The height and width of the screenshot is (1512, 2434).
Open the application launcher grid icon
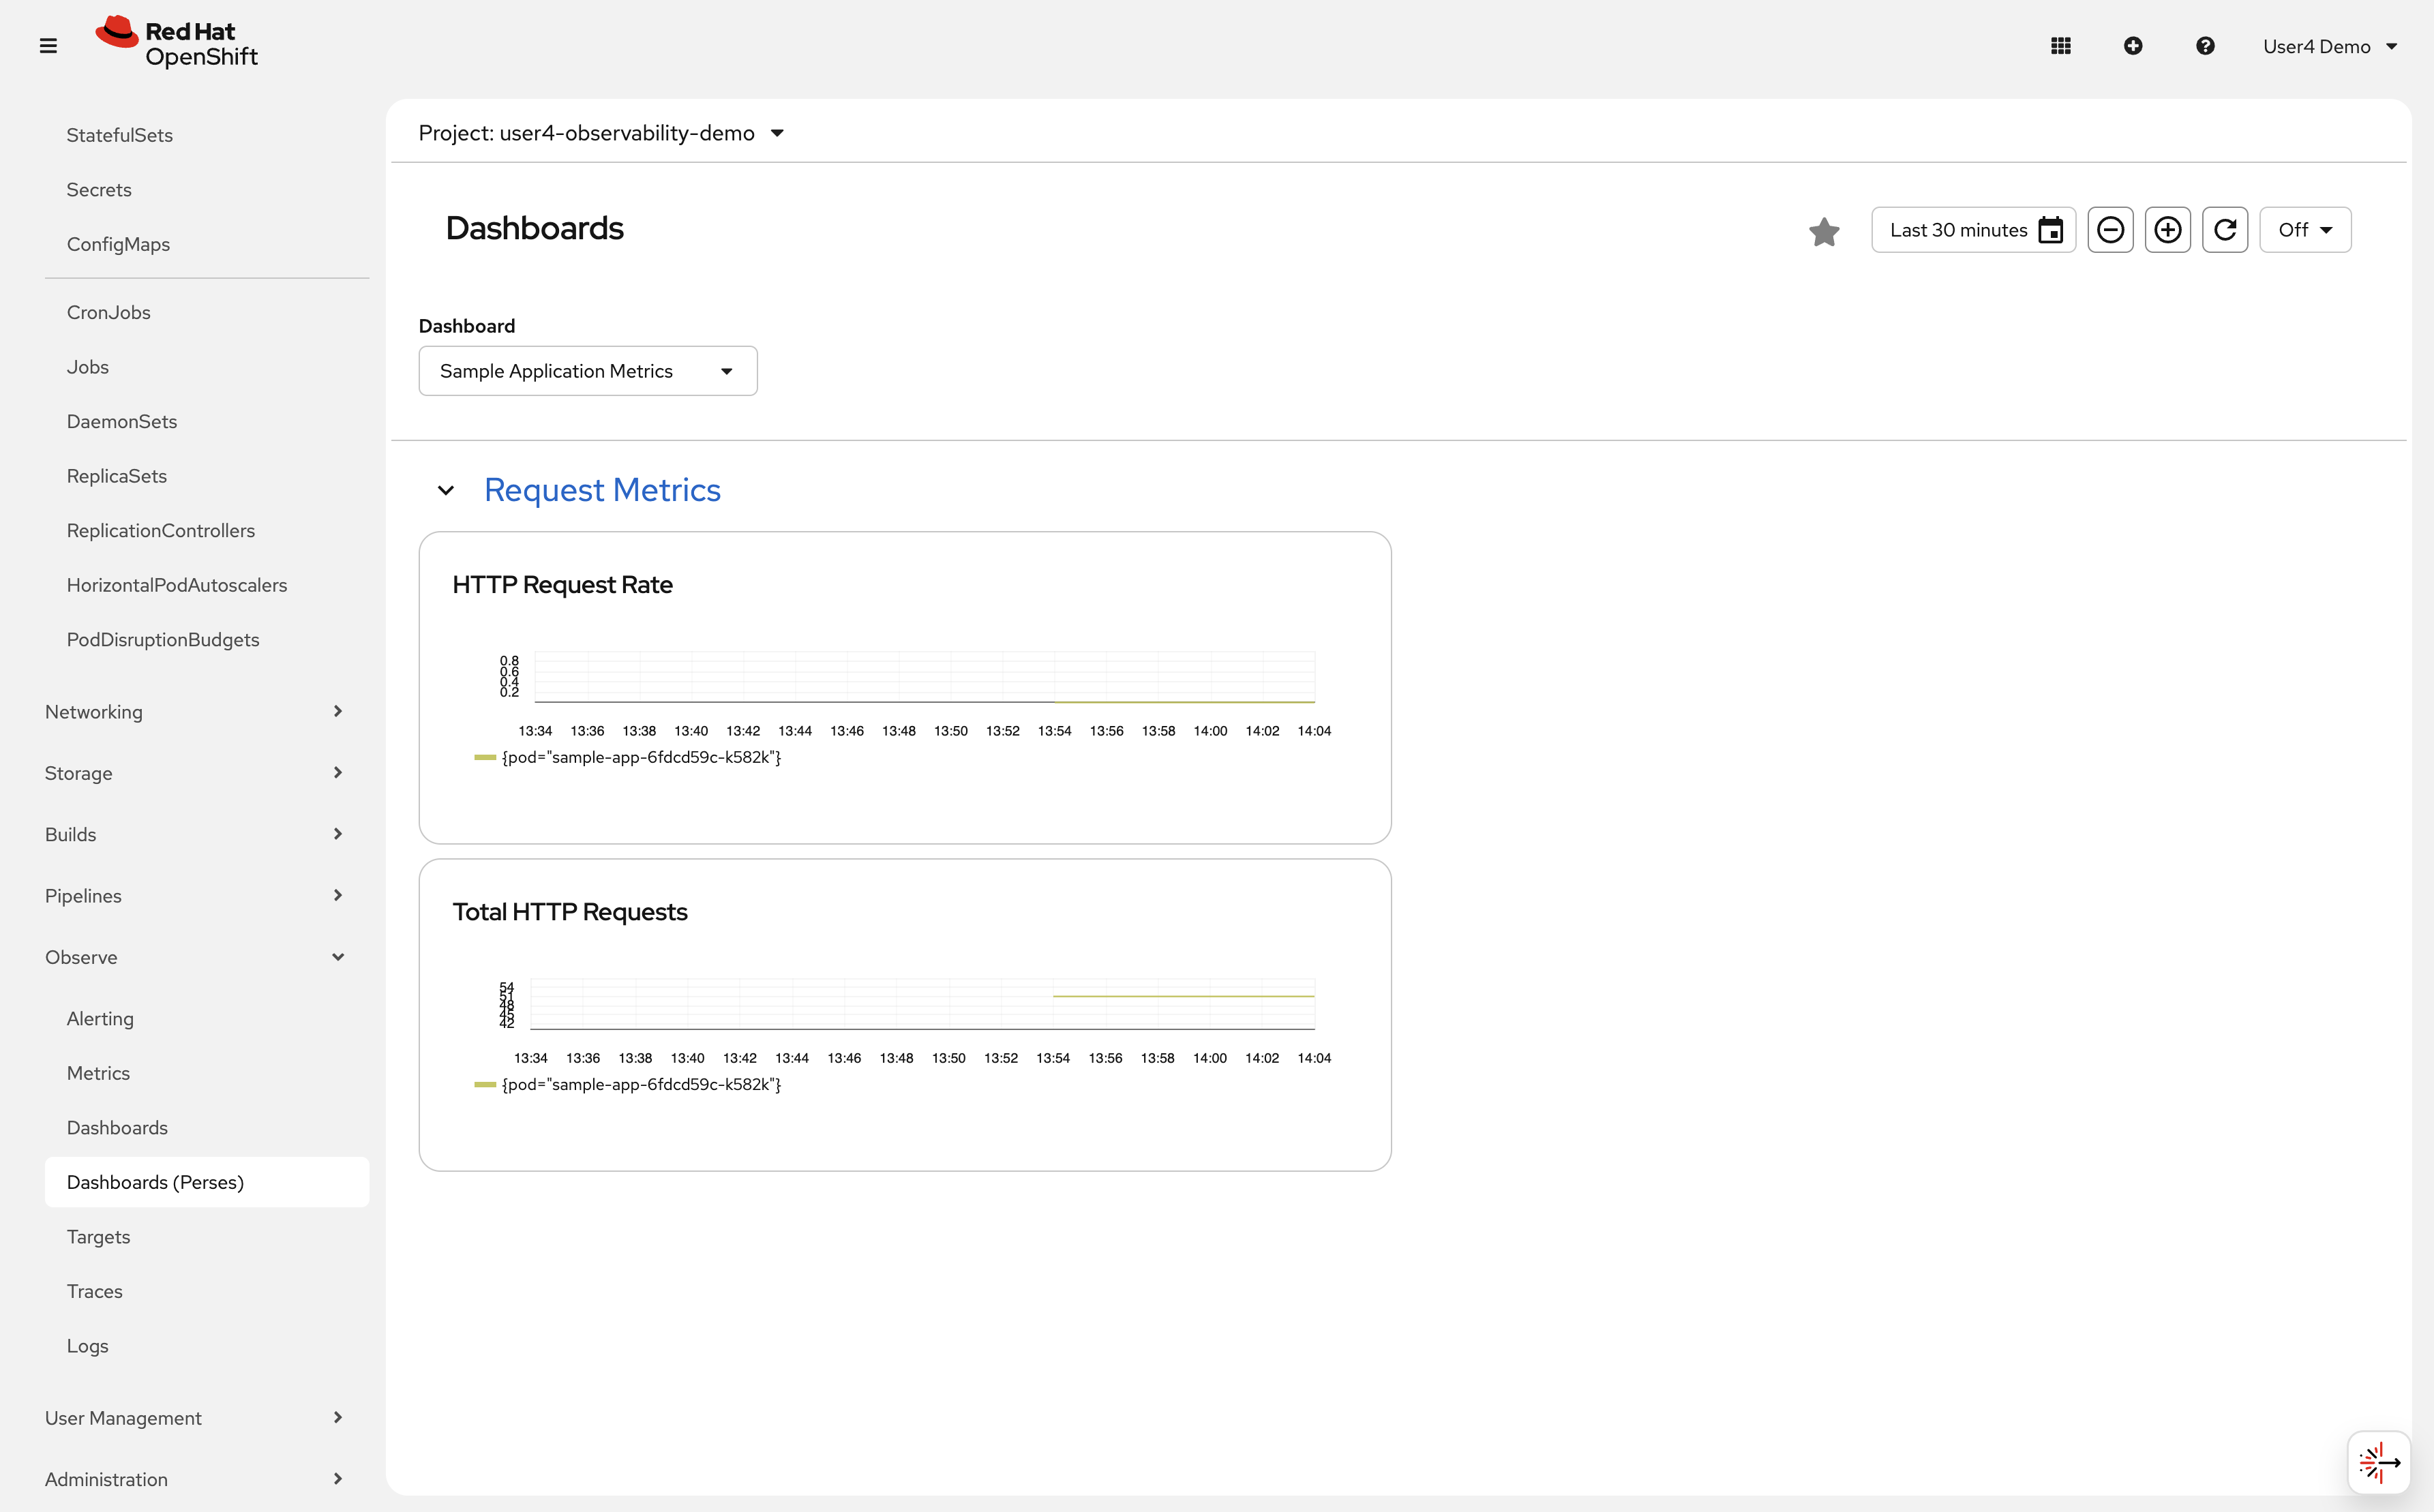pos(2061,45)
